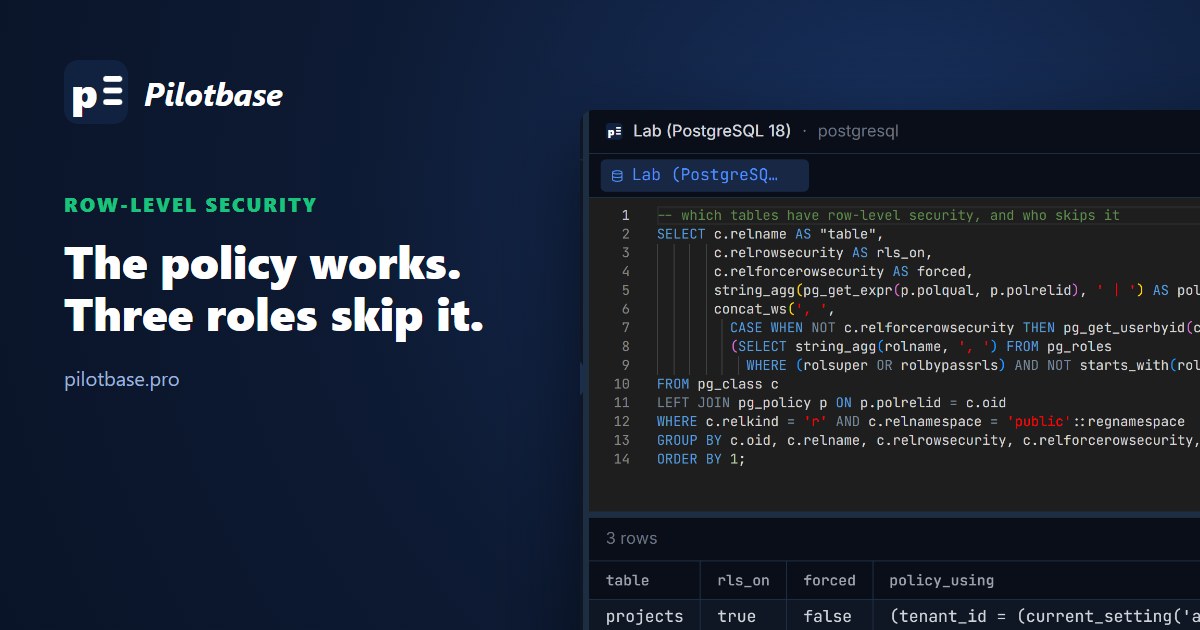The width and height of the screenshot is (1200, 630).
Task: Click the 'LEFT JOIN pg_policy p' code line
Action: pyautogui.click(x=831, y=403)
